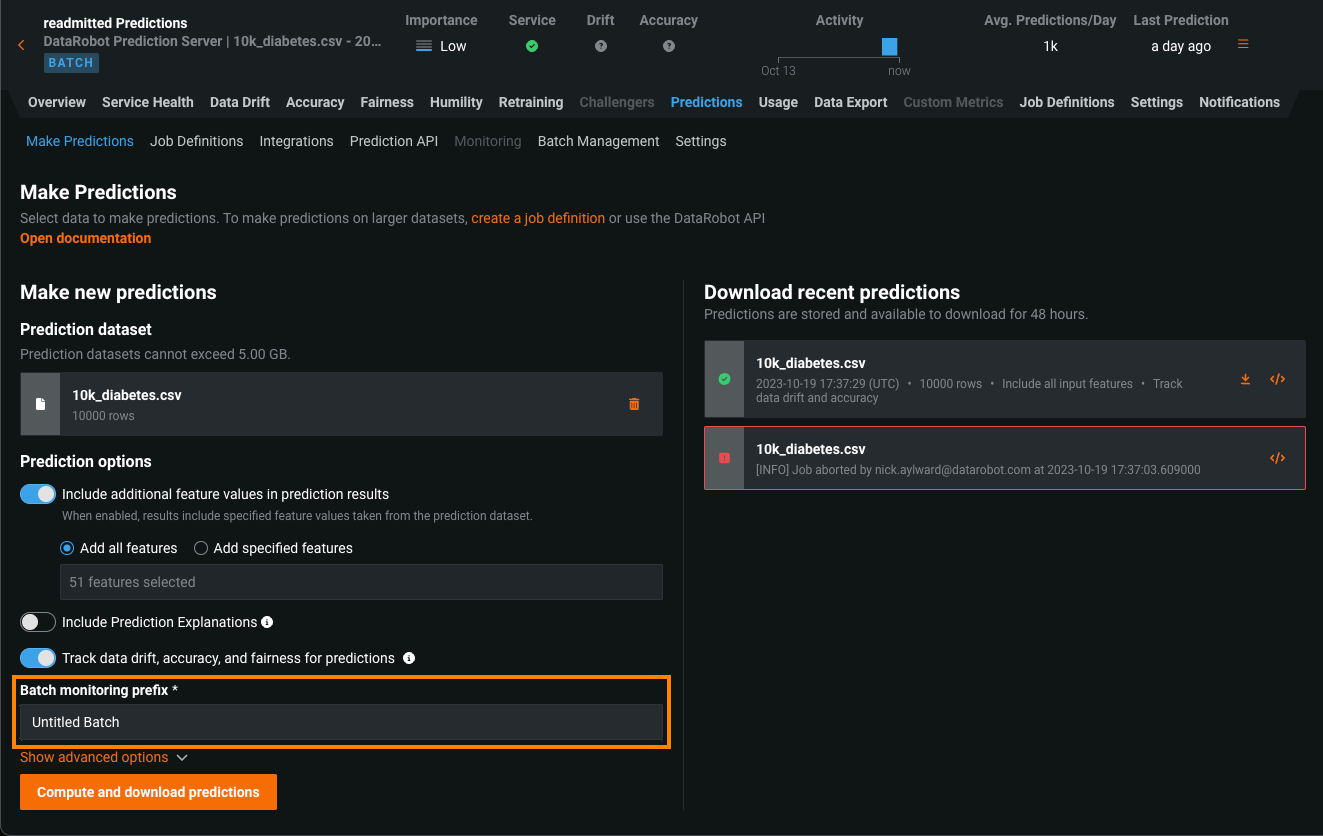
Task: Click the back arrow beside readmitted Predictions
Action: tap(22, 45)
